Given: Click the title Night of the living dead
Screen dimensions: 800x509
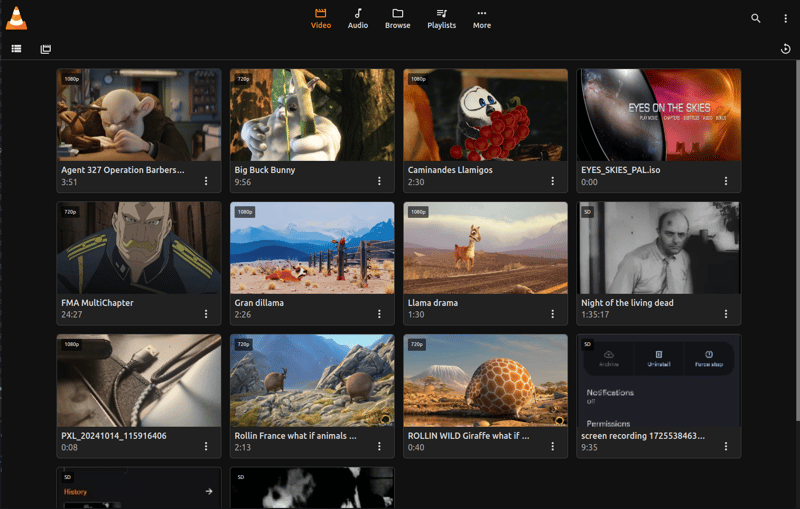Looking at the screenshot, I should [x=627, y=302].
